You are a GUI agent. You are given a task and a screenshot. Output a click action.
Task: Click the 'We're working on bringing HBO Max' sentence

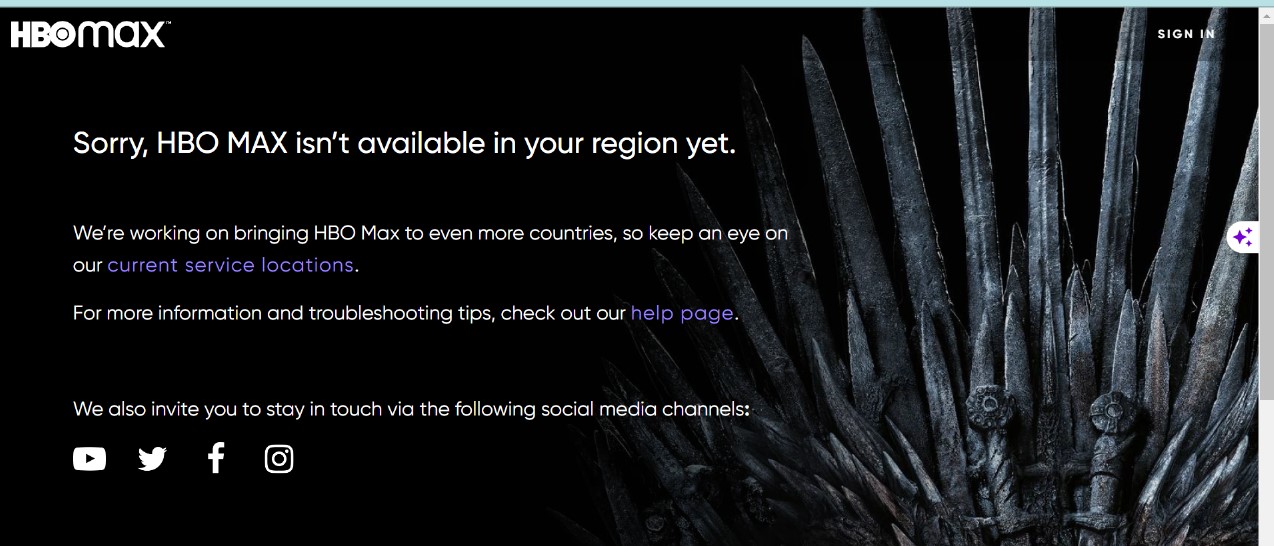[x=430, y=249]
